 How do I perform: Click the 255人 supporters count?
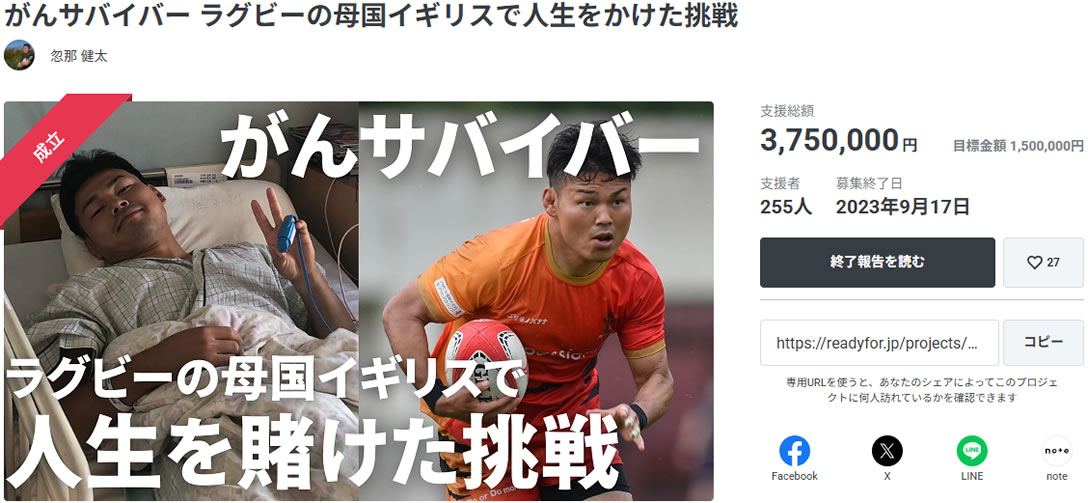coord(785,207)
